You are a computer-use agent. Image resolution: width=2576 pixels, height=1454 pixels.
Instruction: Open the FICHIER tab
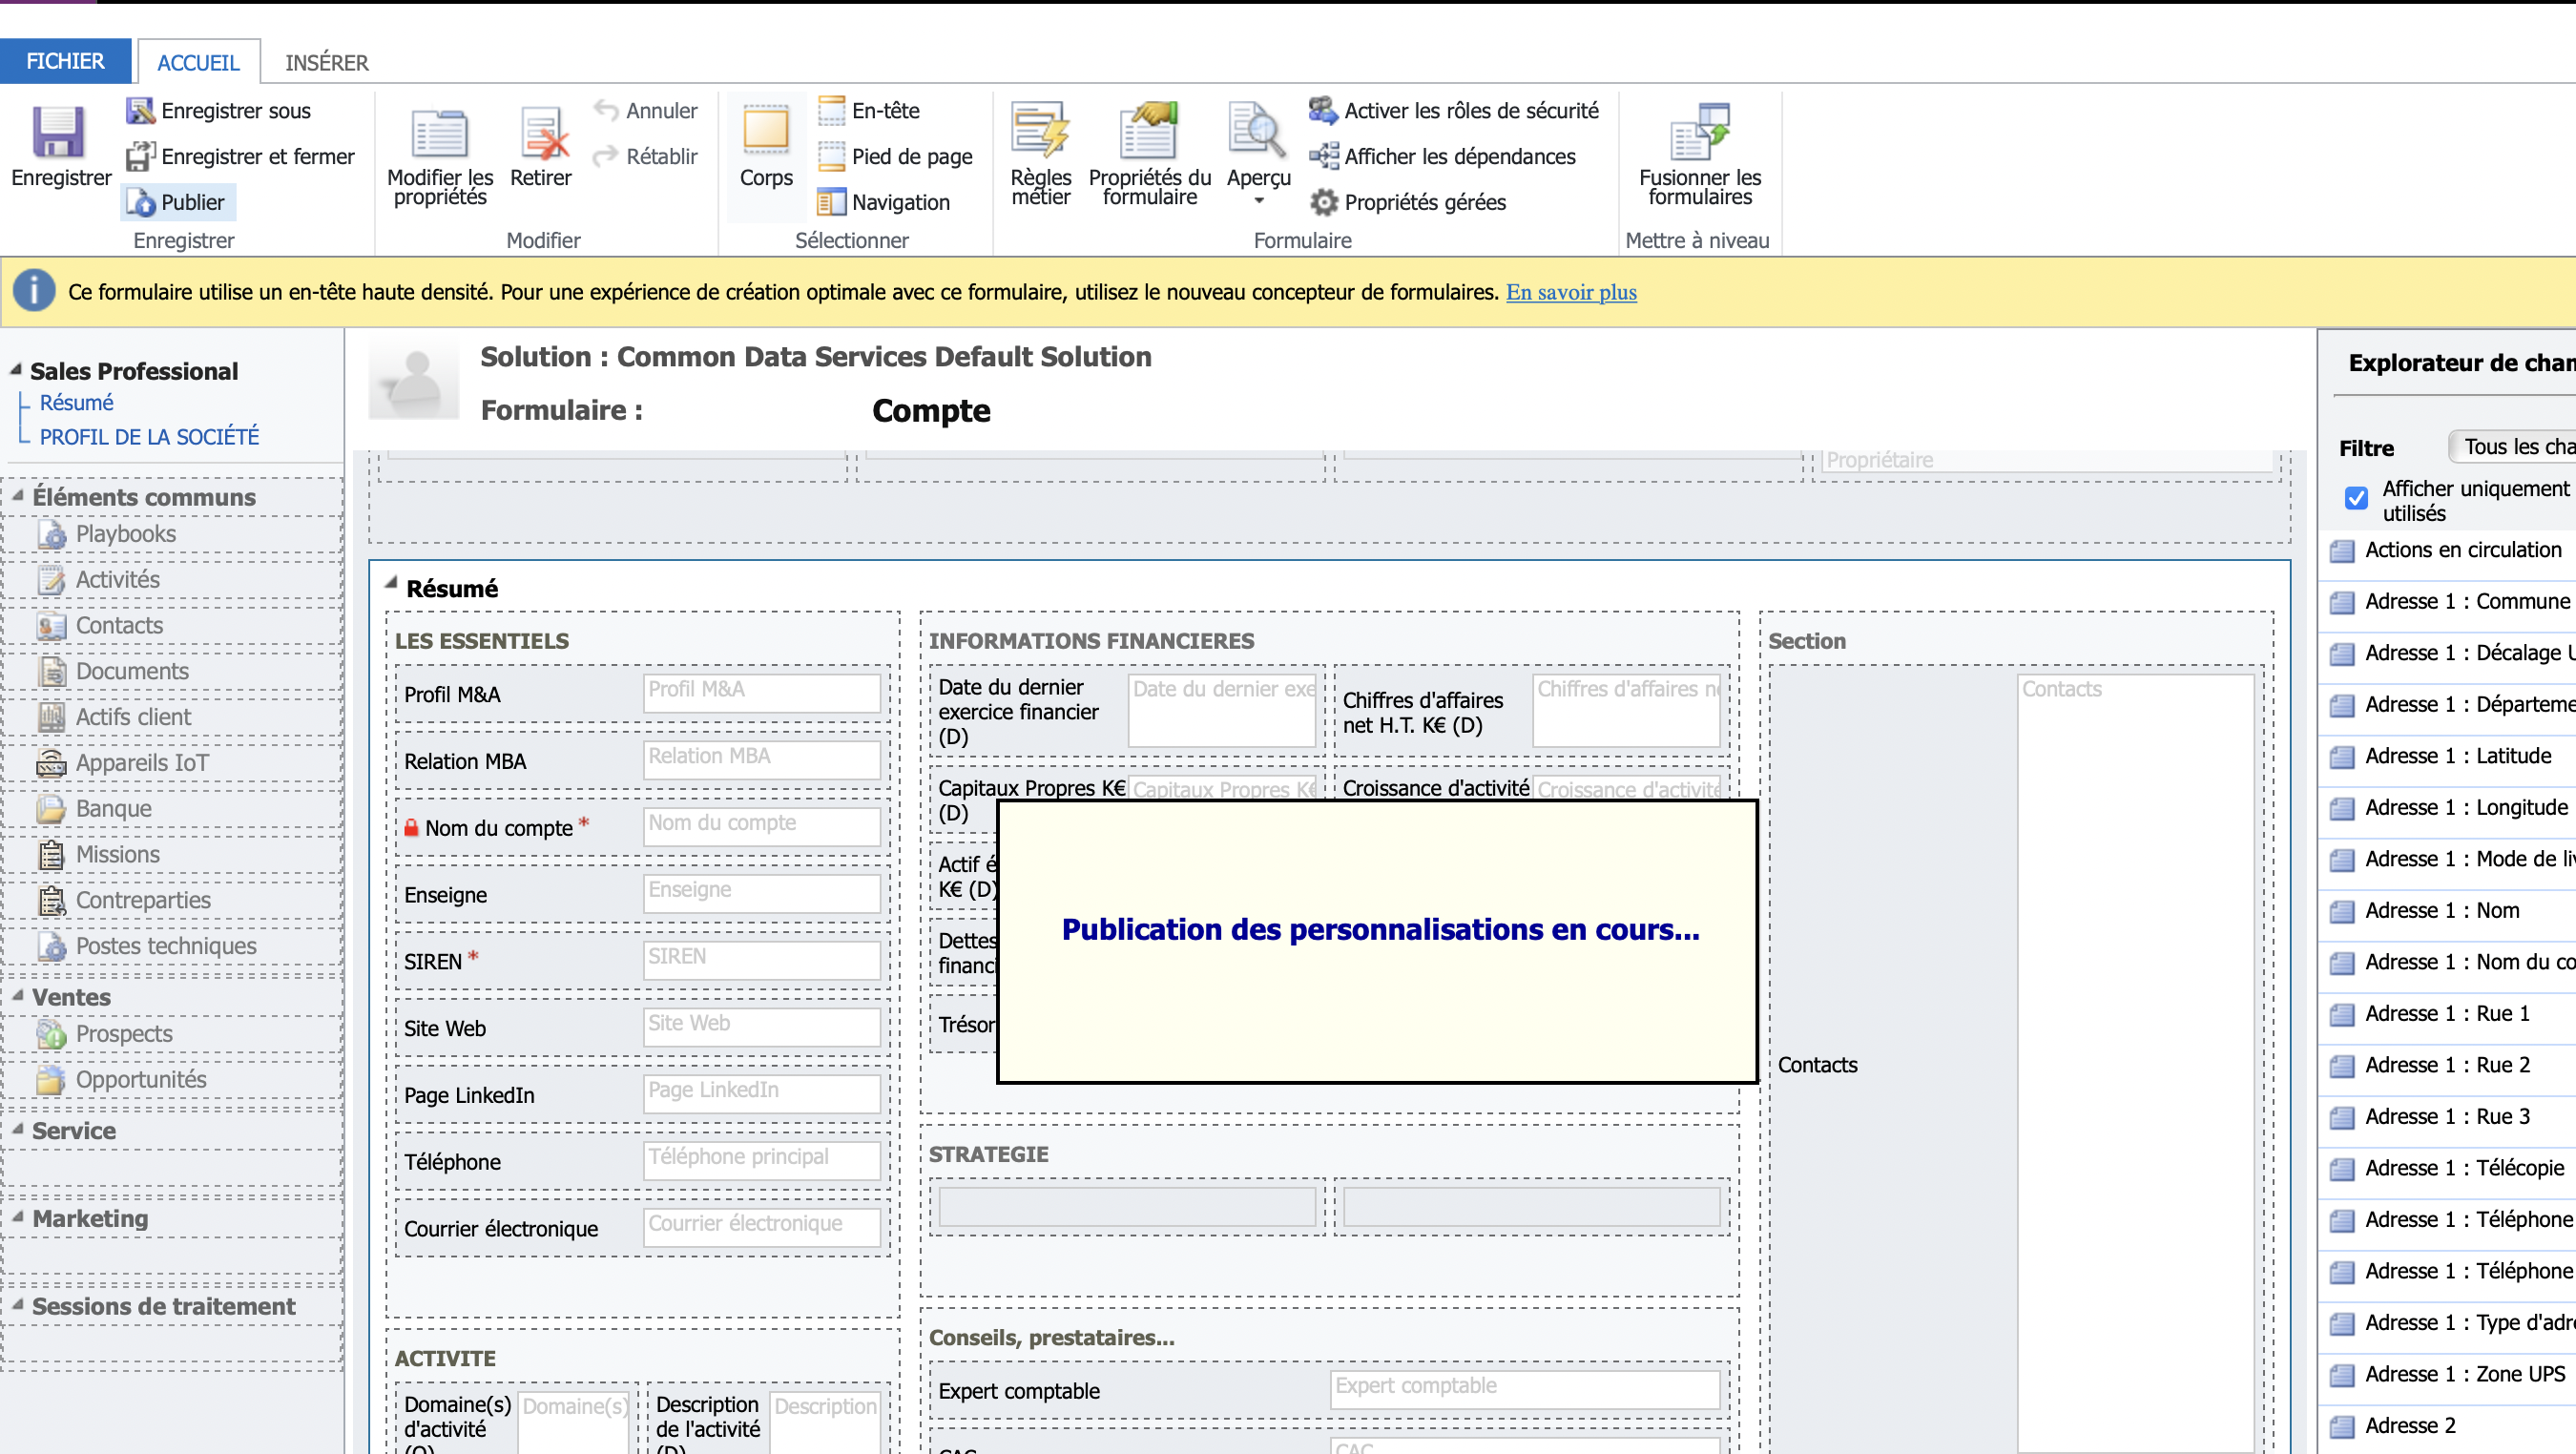(65, 62)
